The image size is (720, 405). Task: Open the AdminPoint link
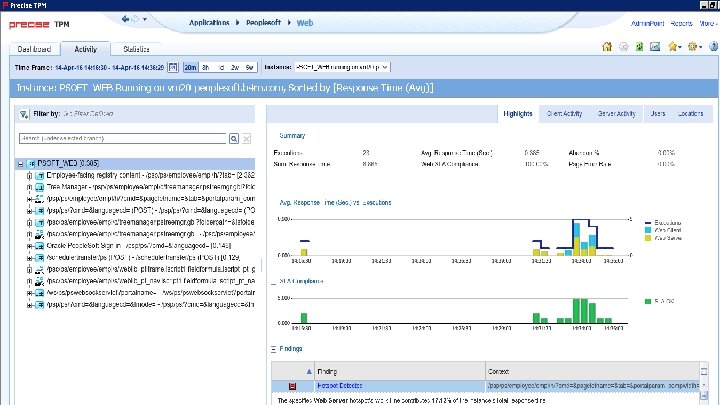(647, 23)
